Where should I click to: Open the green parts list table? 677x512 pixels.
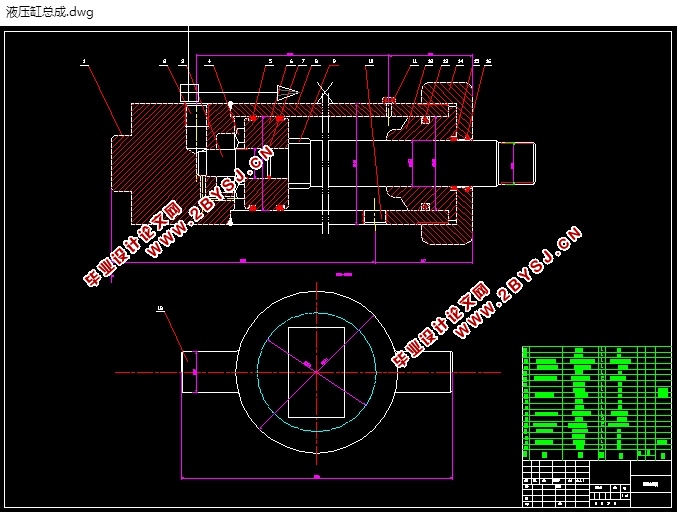click(595, 402)
